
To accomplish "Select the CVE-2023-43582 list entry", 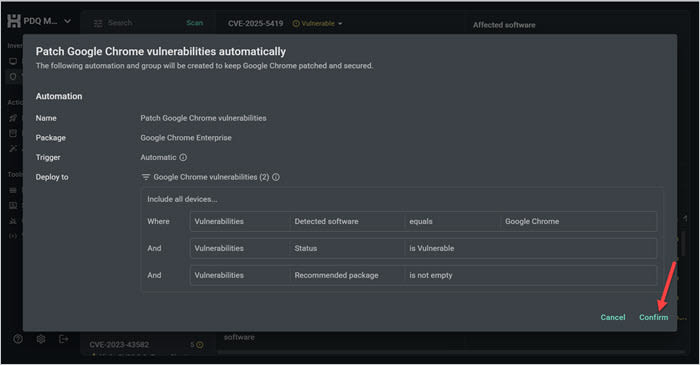I will (147, 344).
